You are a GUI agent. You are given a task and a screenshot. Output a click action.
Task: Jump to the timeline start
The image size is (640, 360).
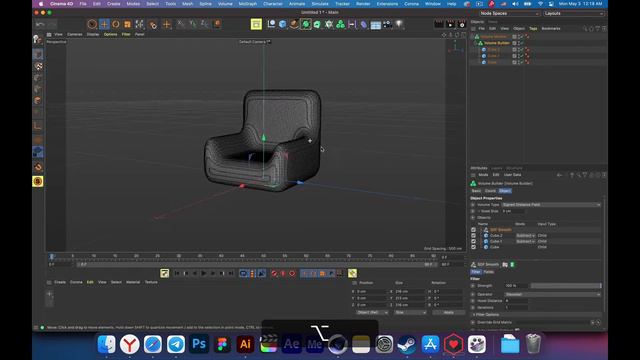pyautogui.click(x=177, y=273)
